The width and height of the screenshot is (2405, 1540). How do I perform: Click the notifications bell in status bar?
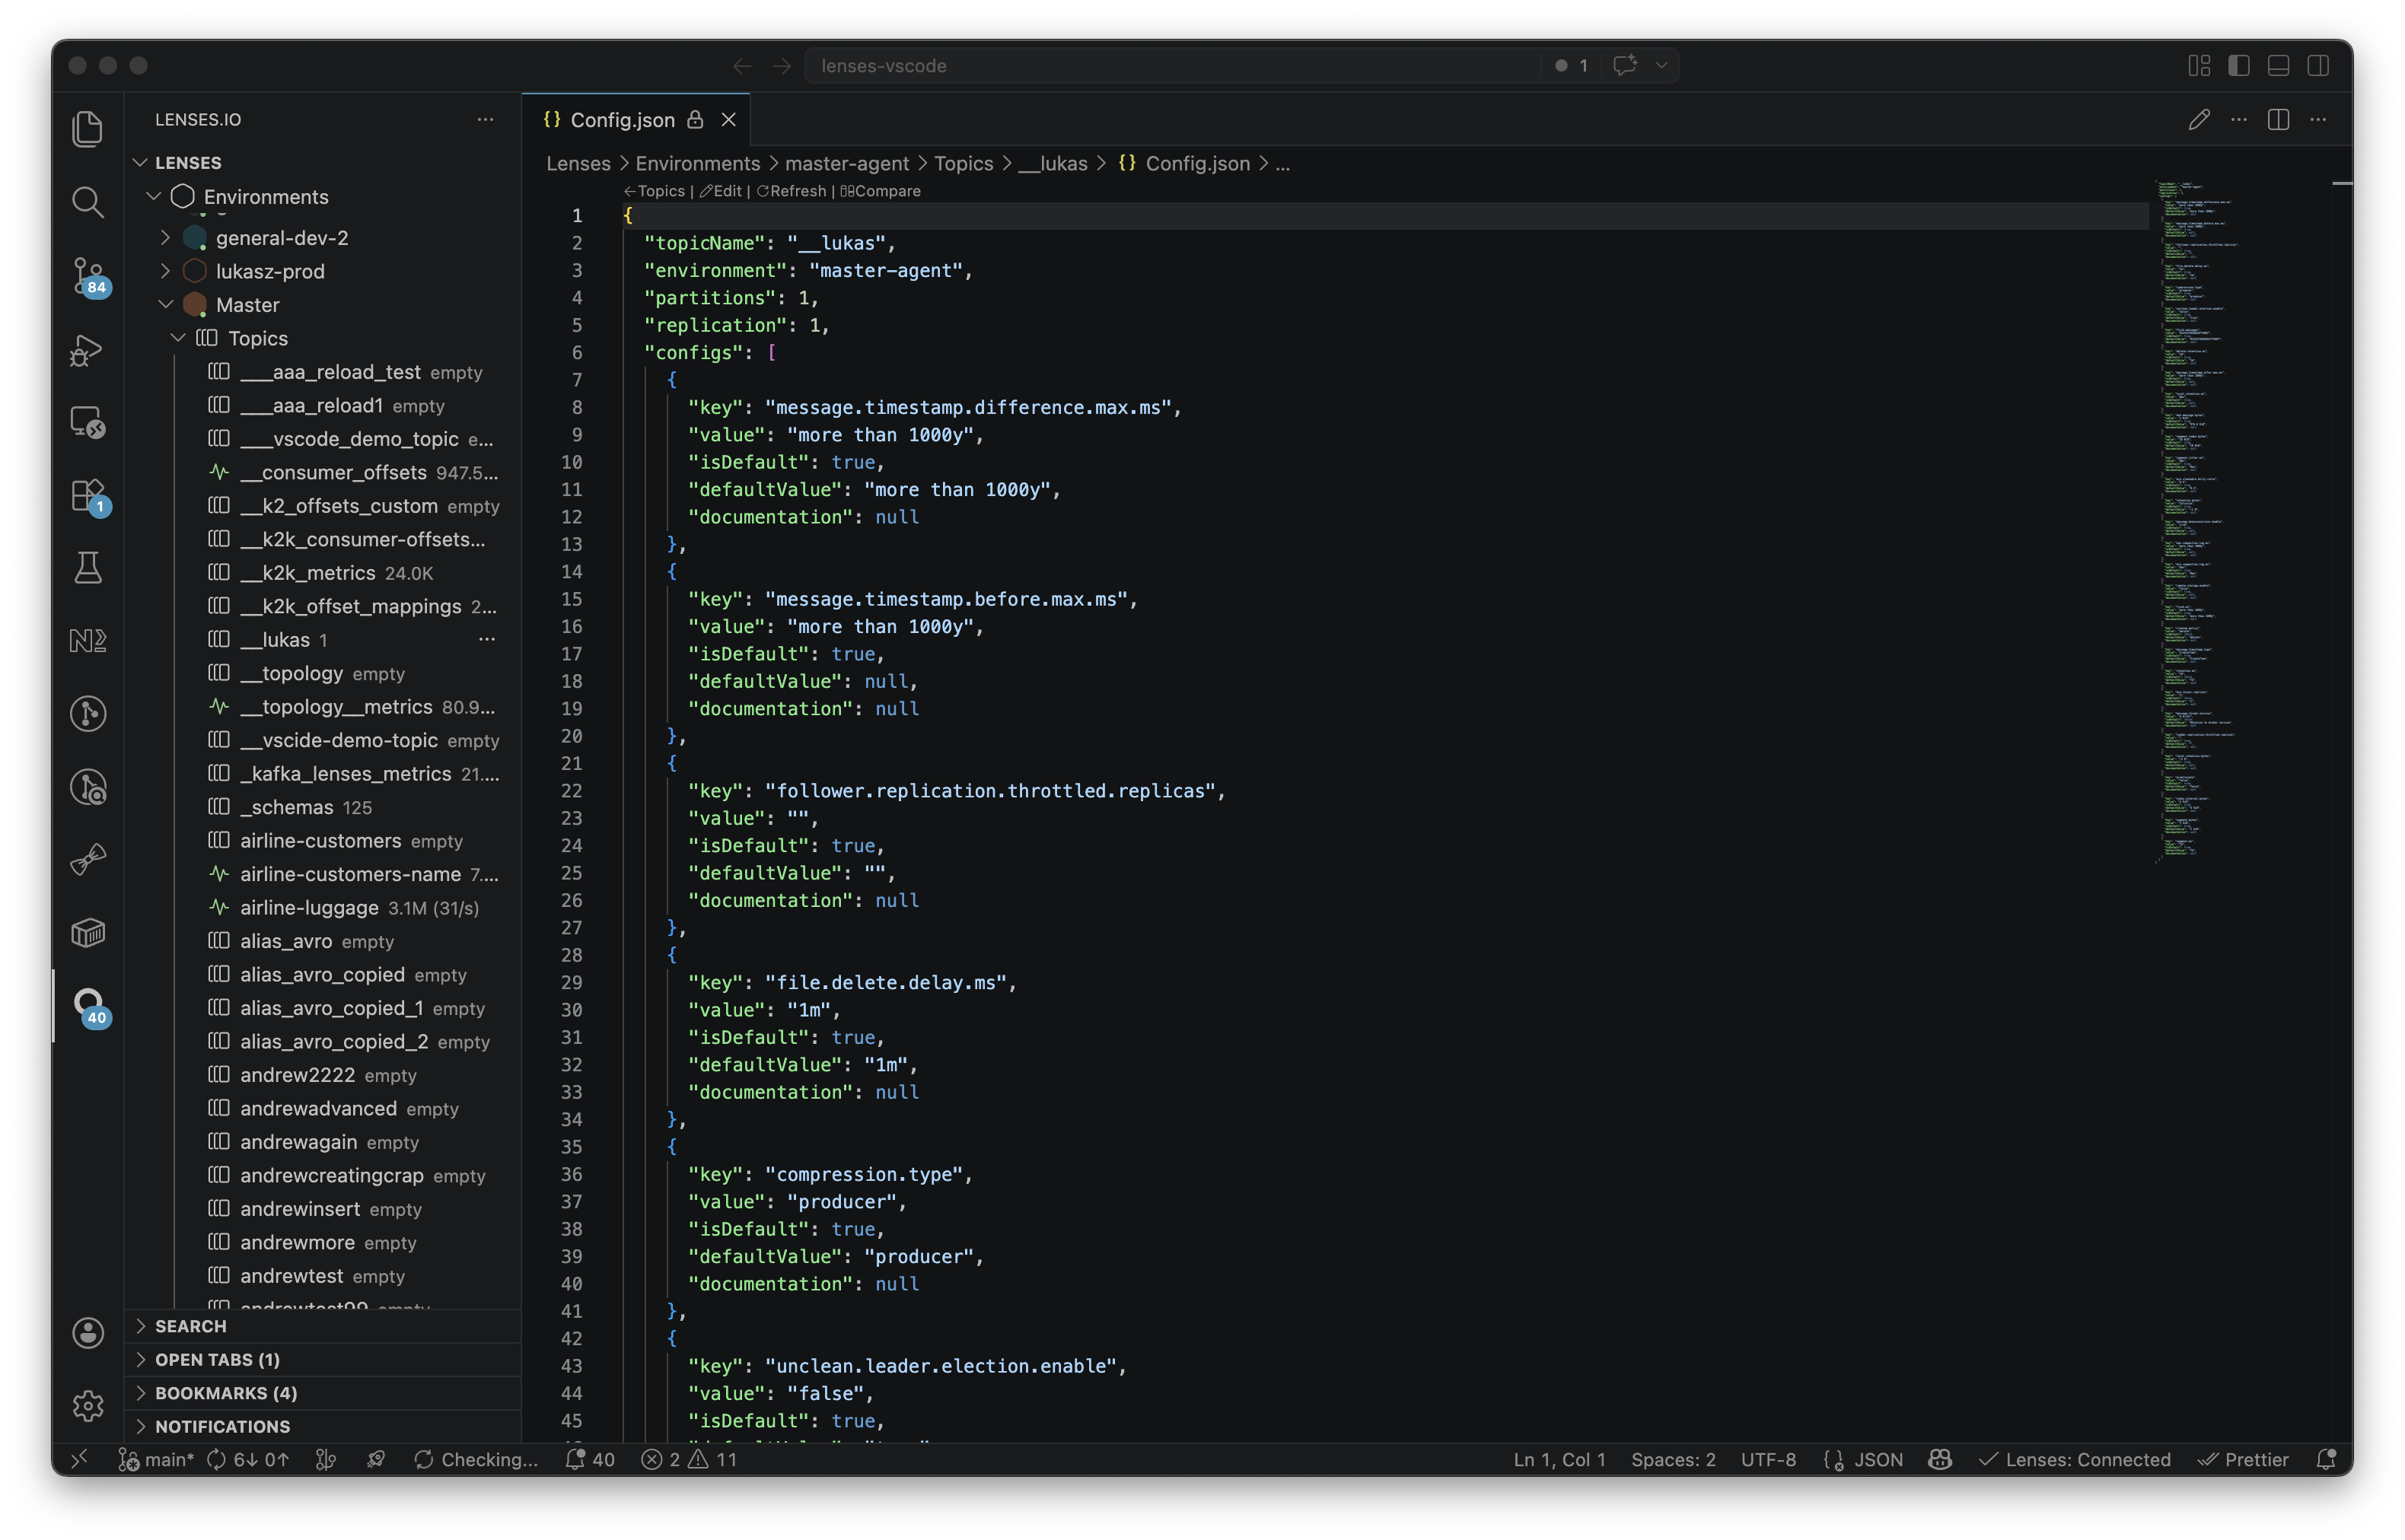click(2326, 1459)
